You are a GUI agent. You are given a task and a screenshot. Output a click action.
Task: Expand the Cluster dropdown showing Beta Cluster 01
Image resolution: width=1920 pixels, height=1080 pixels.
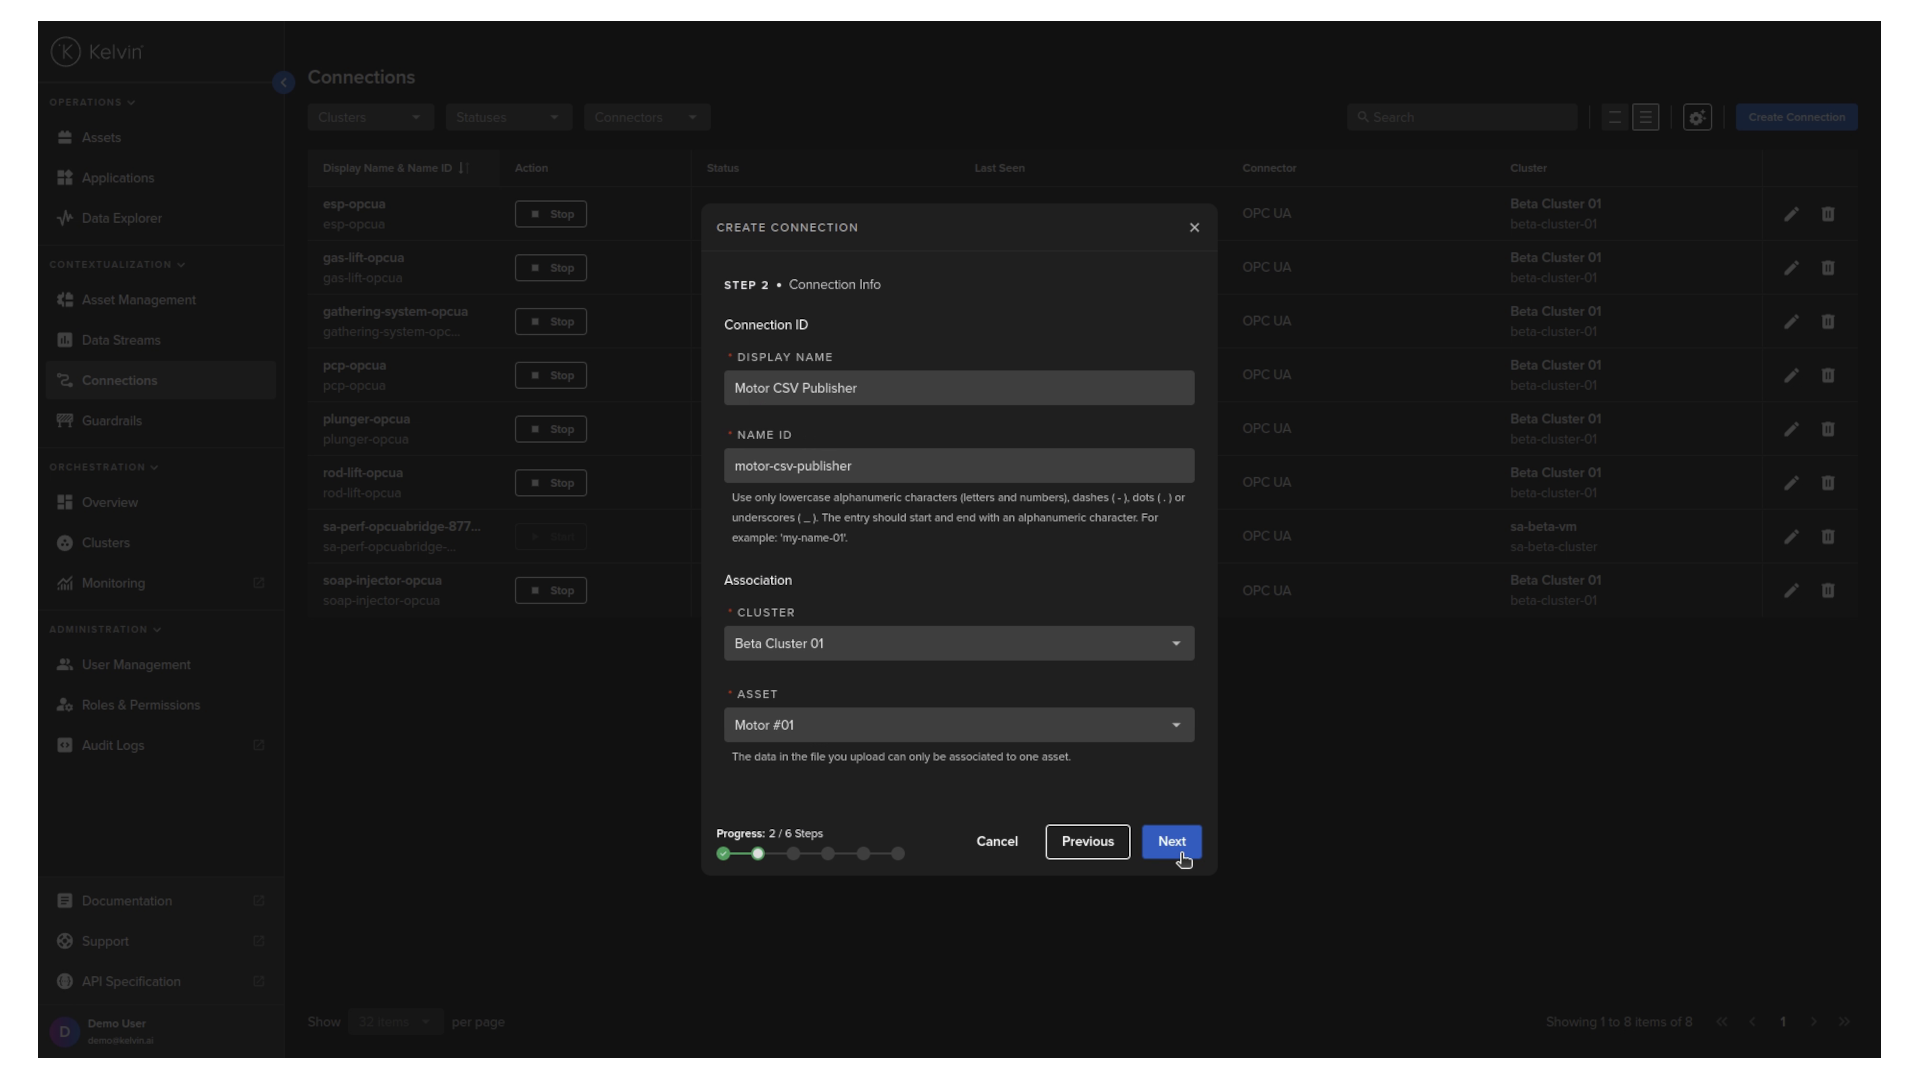[x=958, y=644]
